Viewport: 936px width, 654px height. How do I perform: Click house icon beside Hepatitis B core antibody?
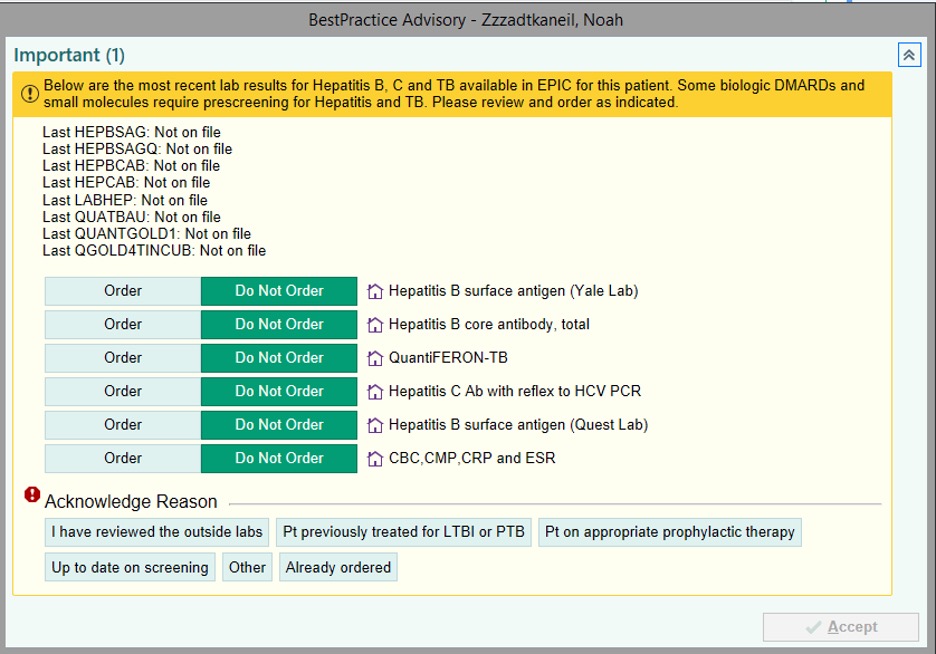[x=375, y=325]
